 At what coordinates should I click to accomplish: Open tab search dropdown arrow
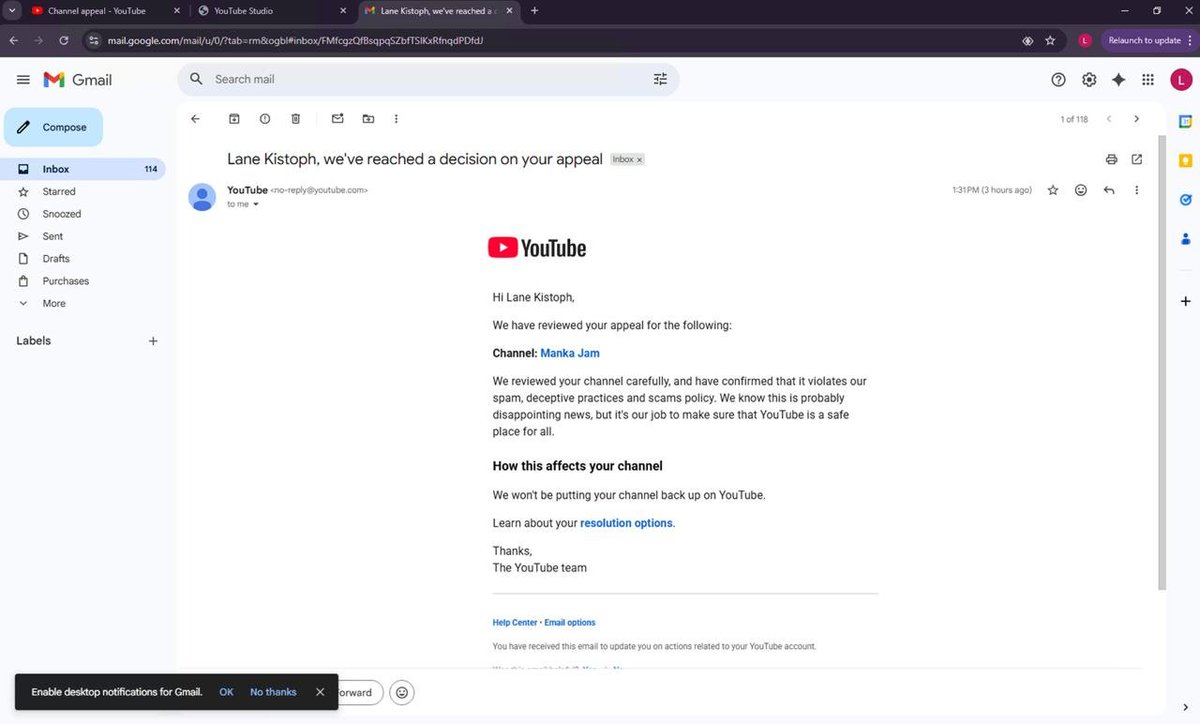10,11
